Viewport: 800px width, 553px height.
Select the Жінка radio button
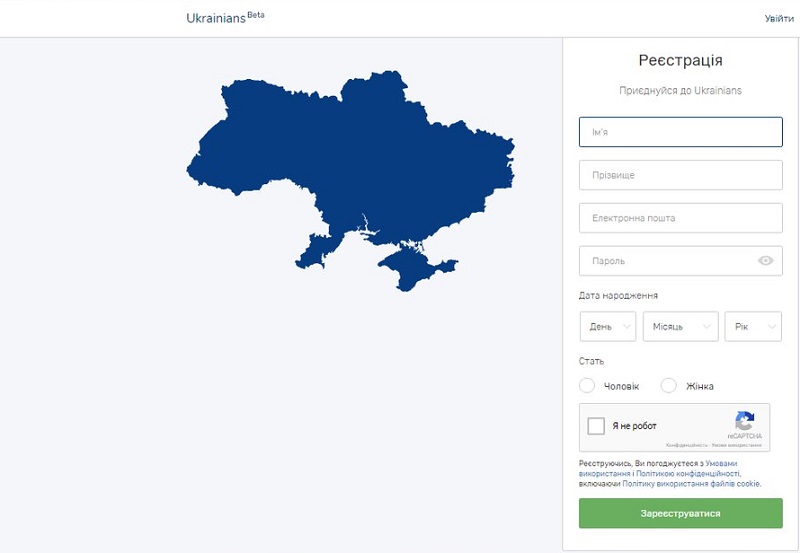(668, 386)
